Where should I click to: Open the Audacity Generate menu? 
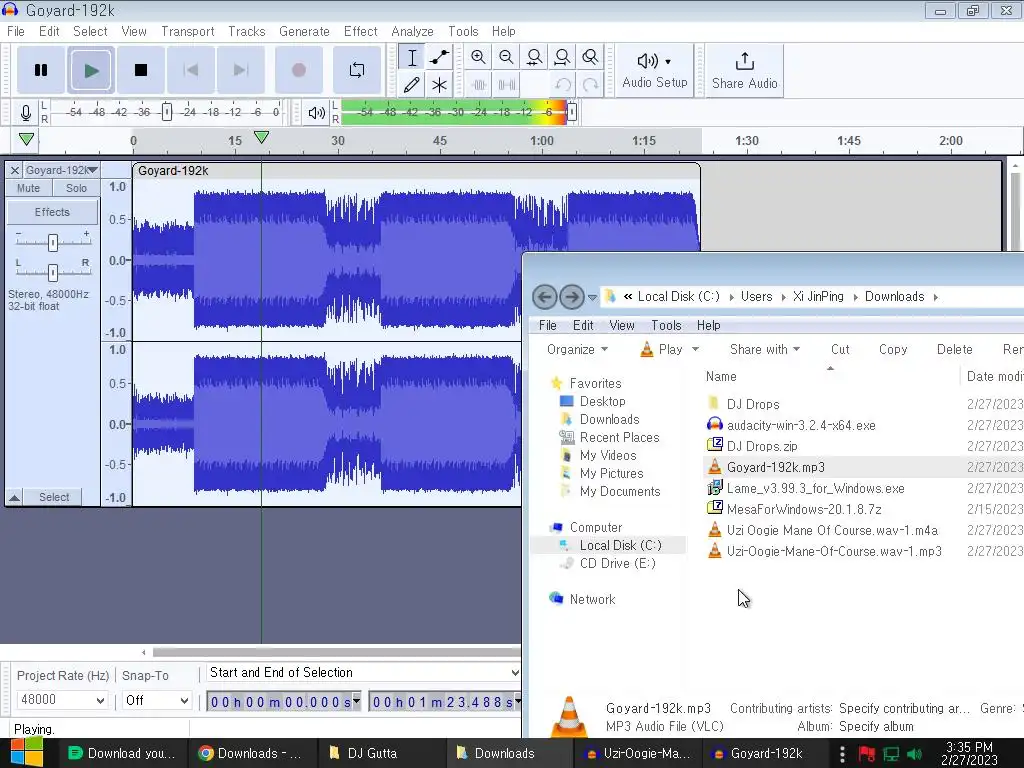[x=304, y=31]
